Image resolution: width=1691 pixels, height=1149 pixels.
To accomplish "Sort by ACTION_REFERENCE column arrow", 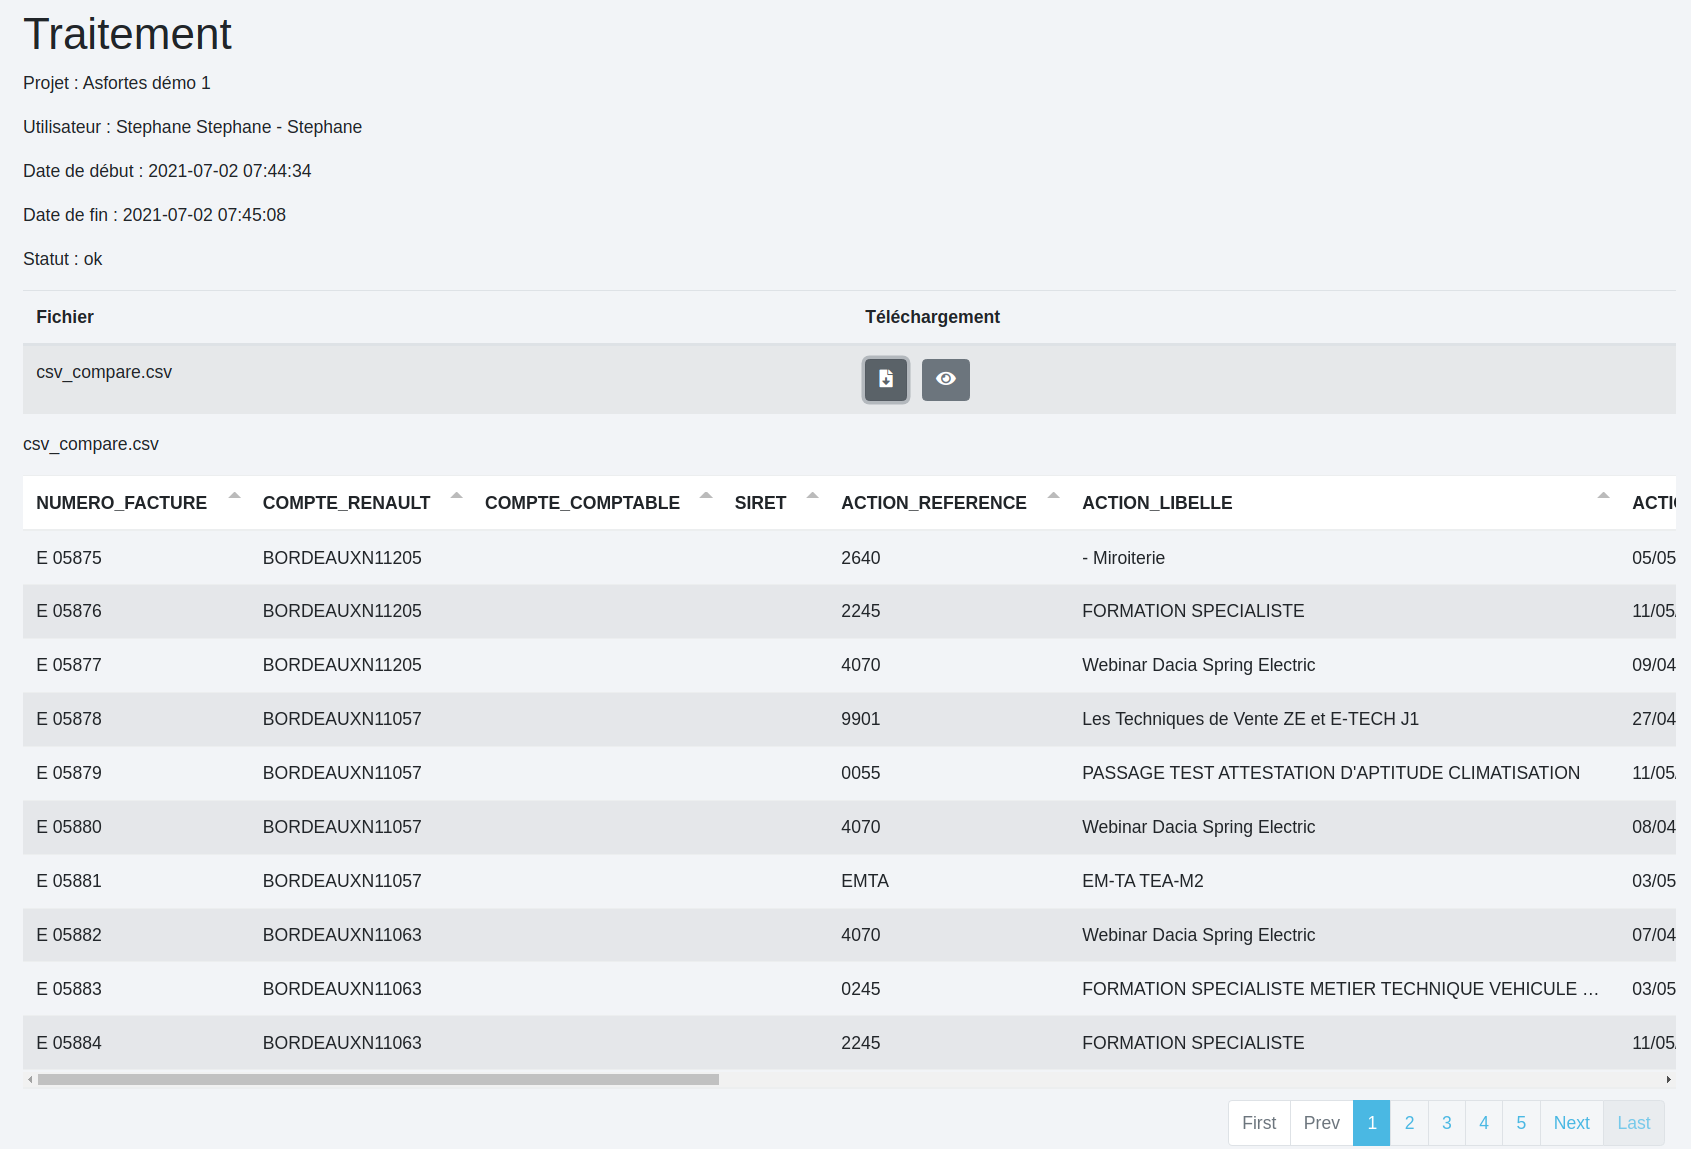I will coord(1053,497).
